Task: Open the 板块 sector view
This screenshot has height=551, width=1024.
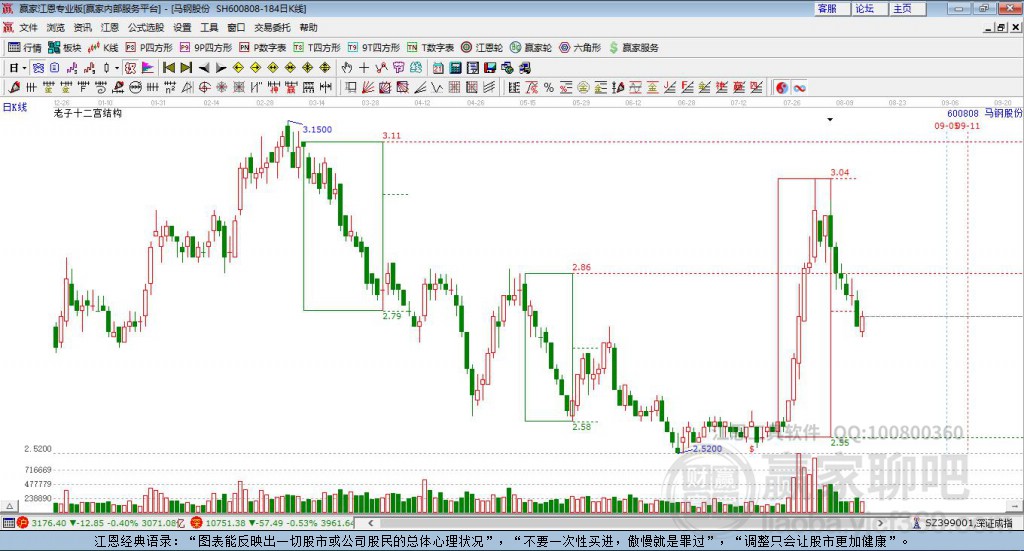Action: pyautogui.click(x=65, y=48)
